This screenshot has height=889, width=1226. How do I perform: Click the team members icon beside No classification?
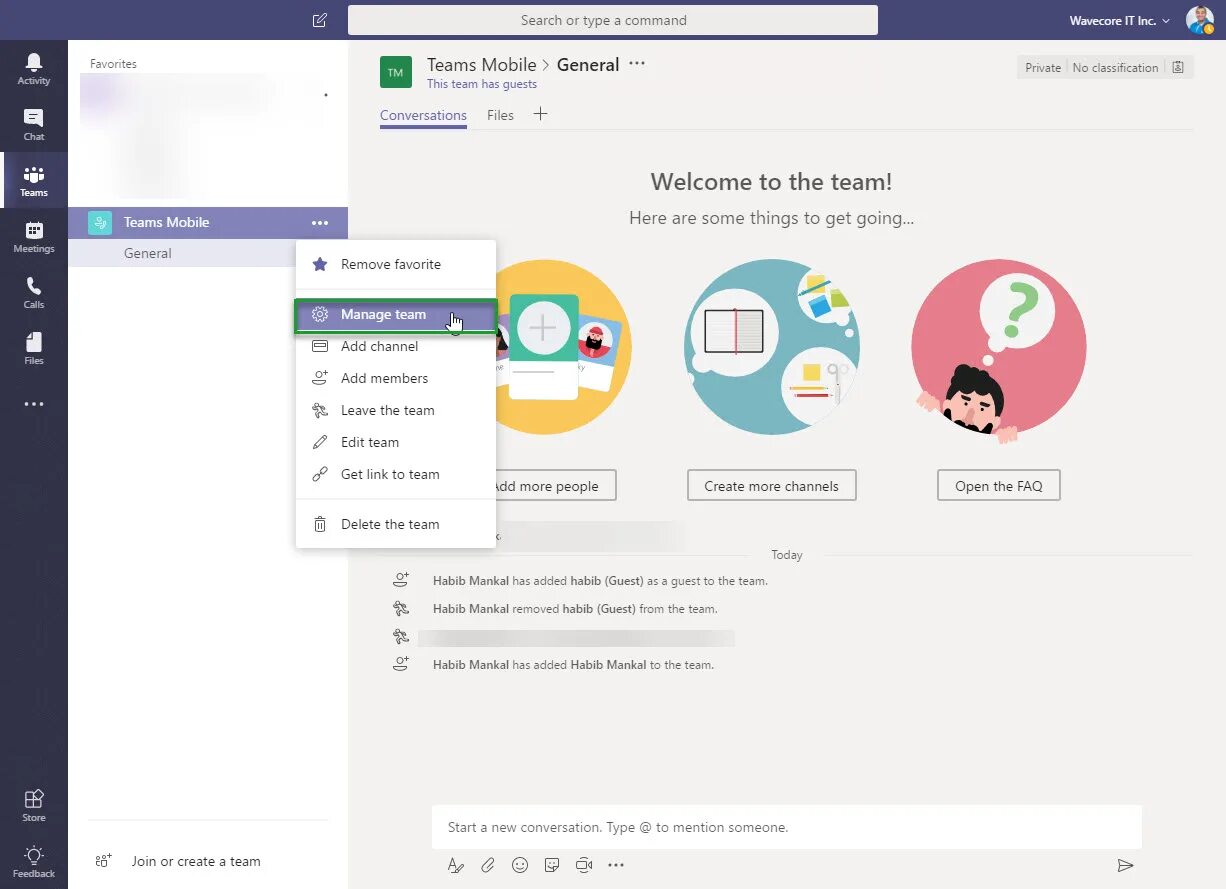click(x=1178, y=68)
